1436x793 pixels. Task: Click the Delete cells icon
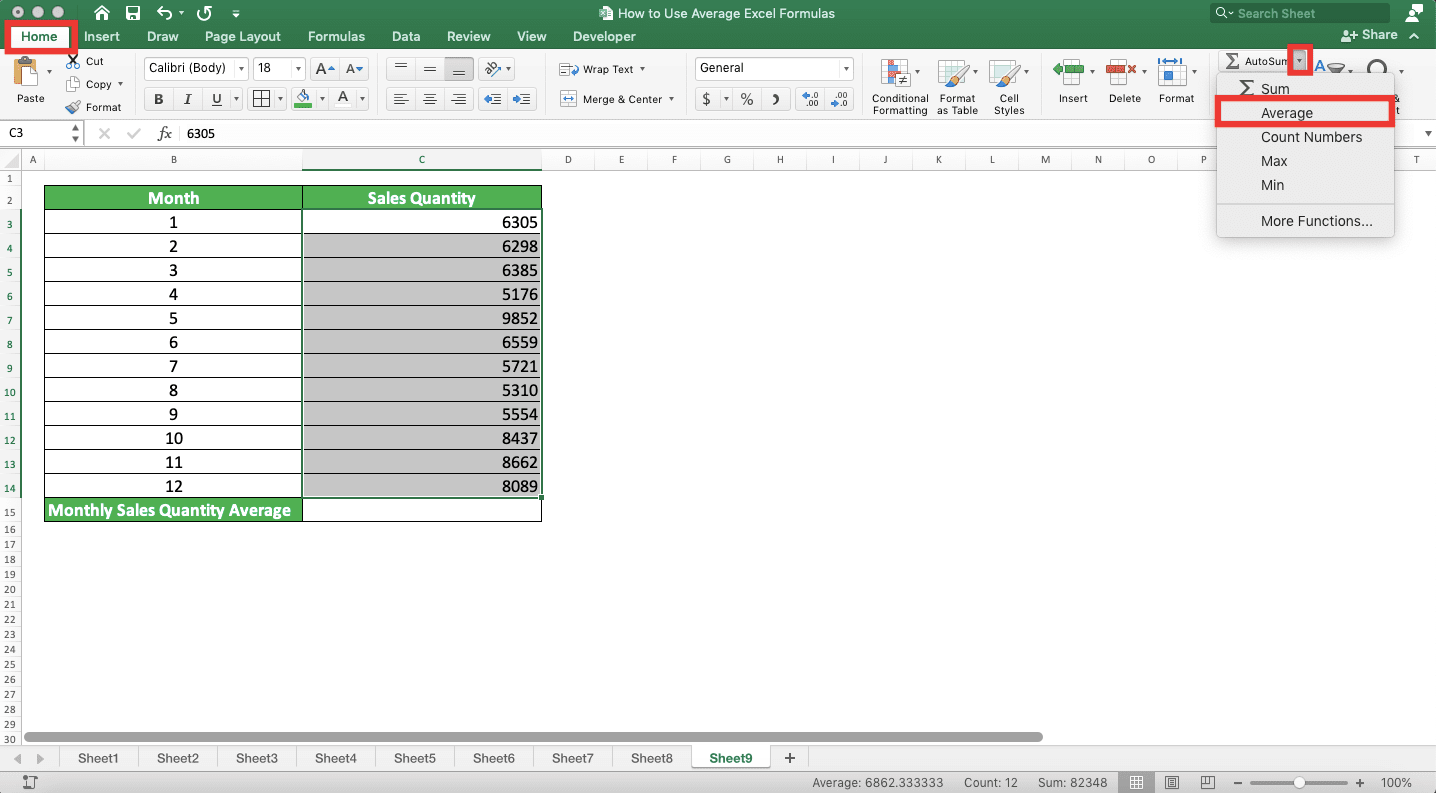click(1122, 72)
